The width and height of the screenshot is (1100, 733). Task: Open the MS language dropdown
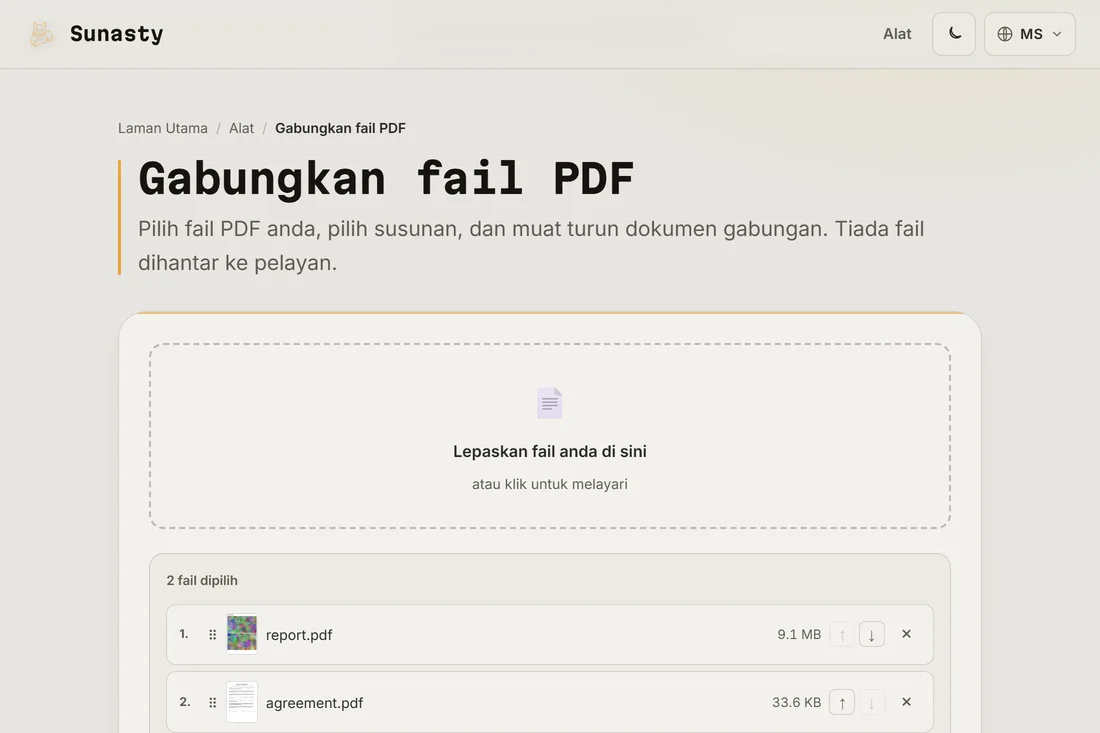click(x=1029, y=34)
